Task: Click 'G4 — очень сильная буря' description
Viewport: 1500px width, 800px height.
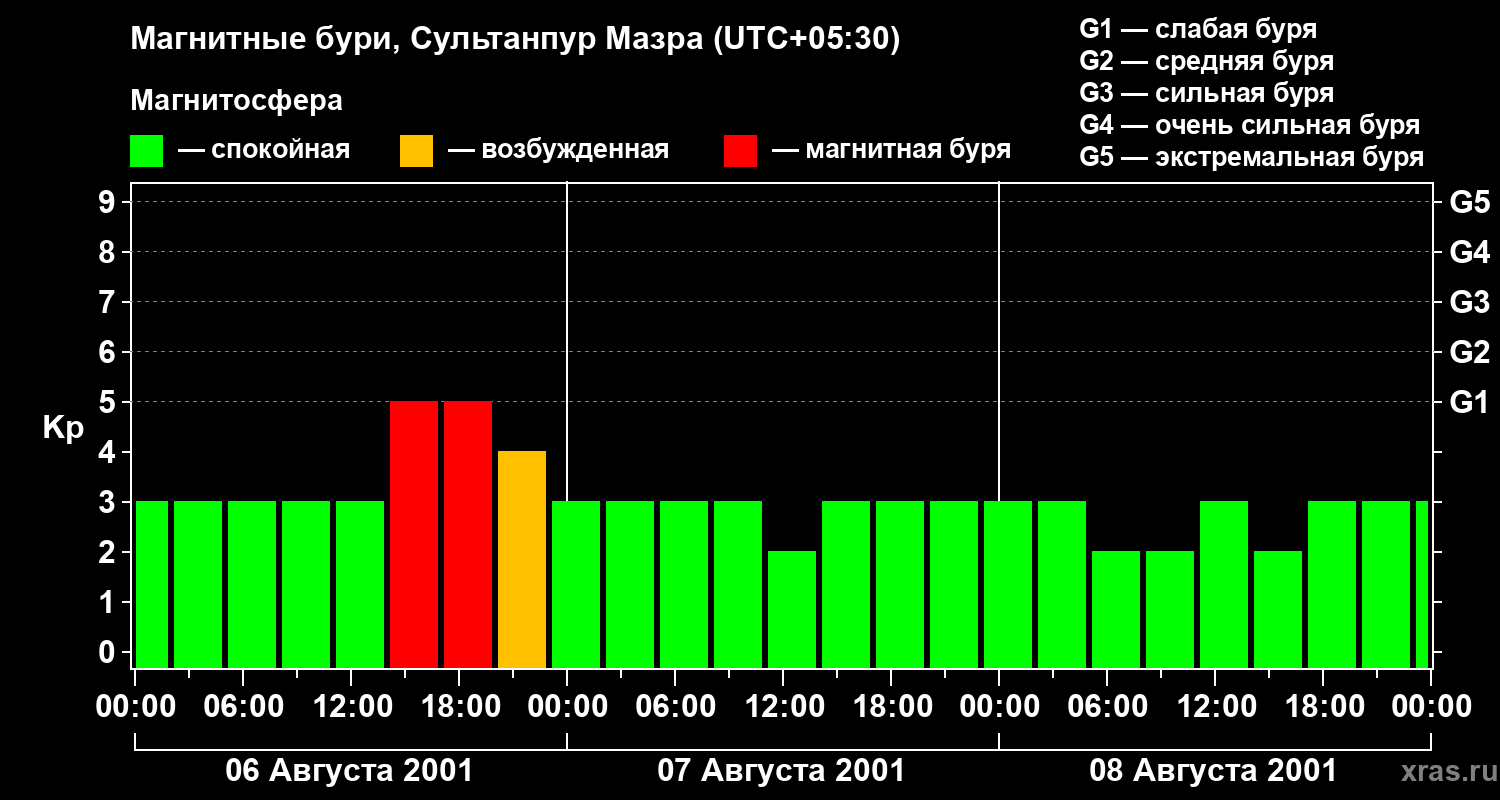Action: [1249, 125]
